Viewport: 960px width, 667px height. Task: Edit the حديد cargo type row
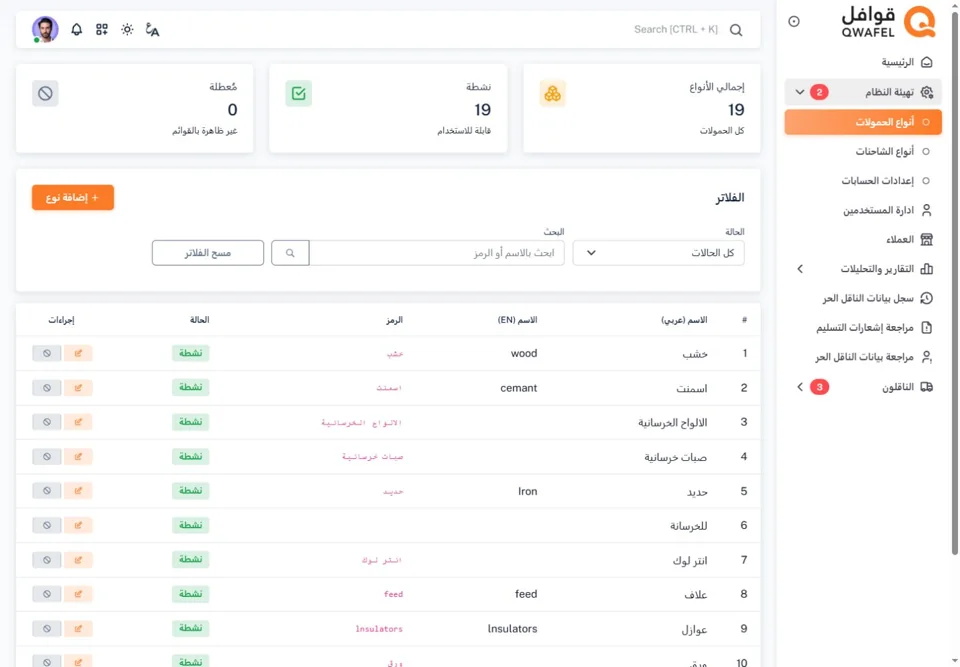(x=78, y=491)
